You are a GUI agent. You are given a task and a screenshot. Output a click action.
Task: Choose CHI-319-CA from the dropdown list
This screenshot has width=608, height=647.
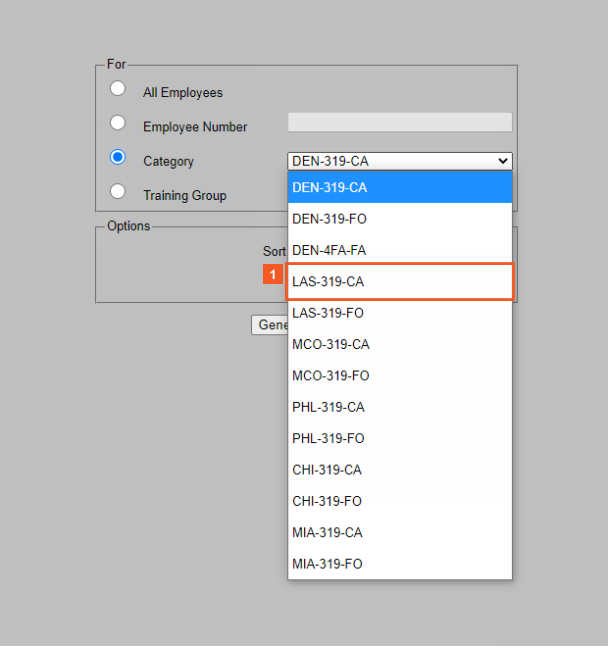(x=400, y=470)
